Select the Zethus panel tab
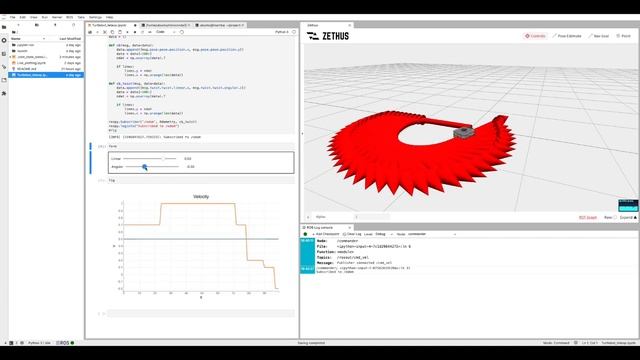 (x=327, y=25)
